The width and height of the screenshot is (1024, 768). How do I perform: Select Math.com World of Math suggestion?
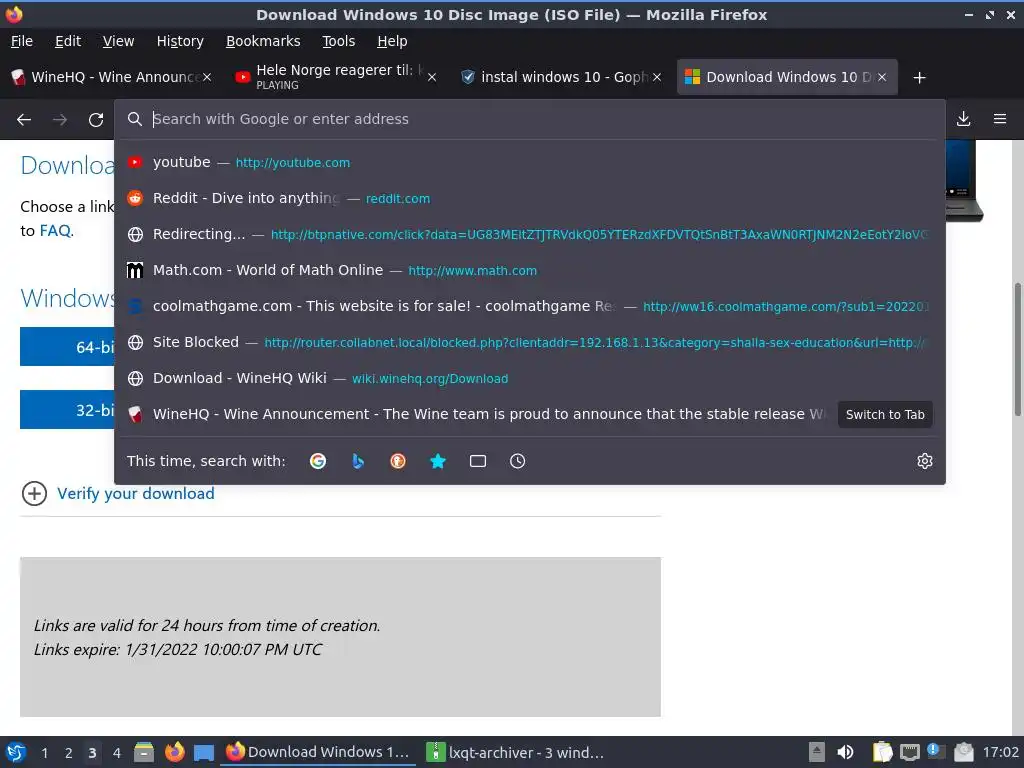click(x=530, y=270)
